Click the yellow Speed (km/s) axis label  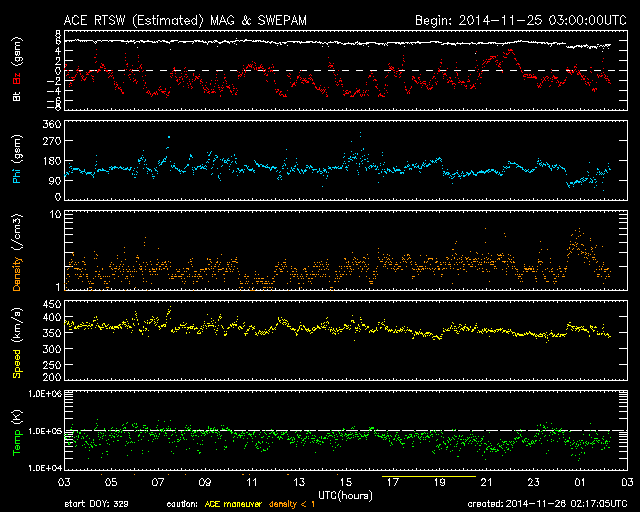pyautogui.click(x=17, y=340)
